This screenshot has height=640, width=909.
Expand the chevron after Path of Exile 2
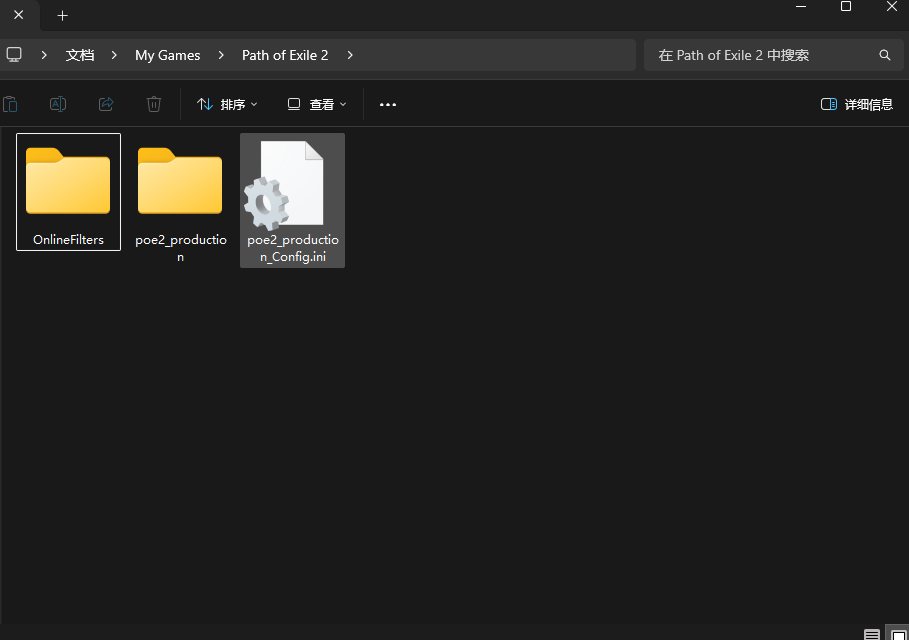350,55
